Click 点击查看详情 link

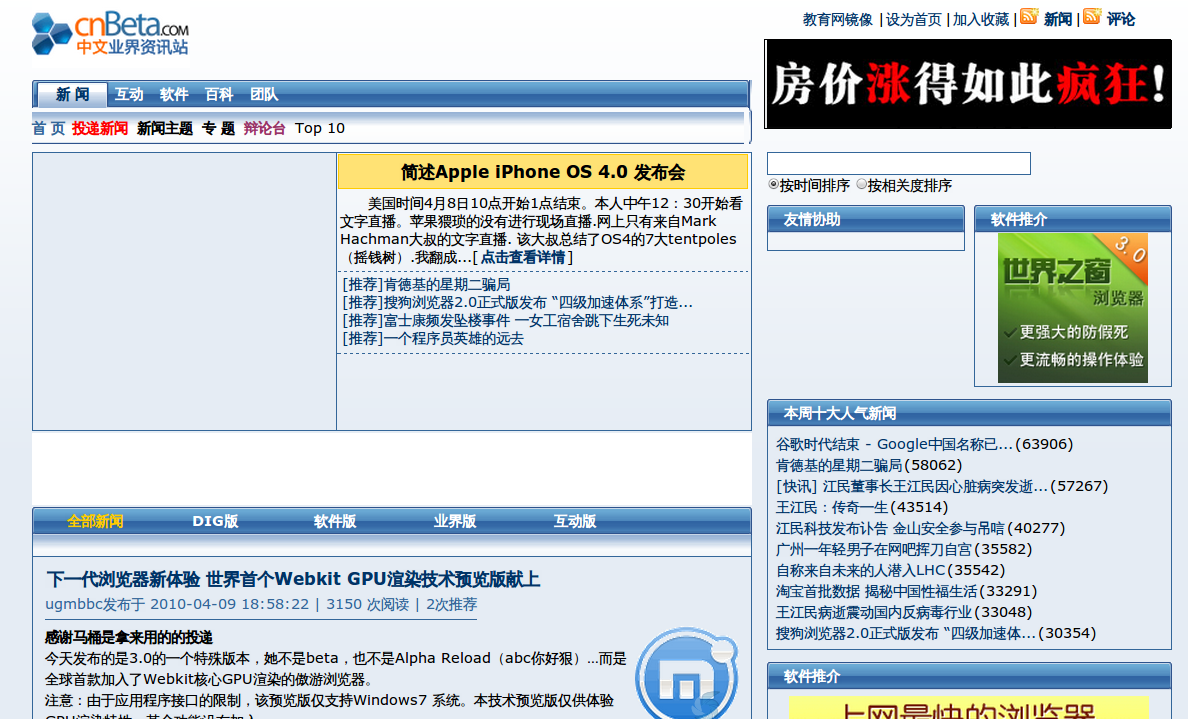point(524,258)
